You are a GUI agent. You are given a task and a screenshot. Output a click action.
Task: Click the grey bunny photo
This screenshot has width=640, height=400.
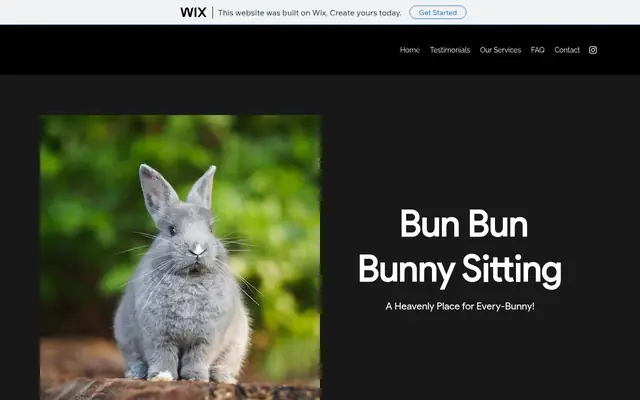(x=180, y=257)
